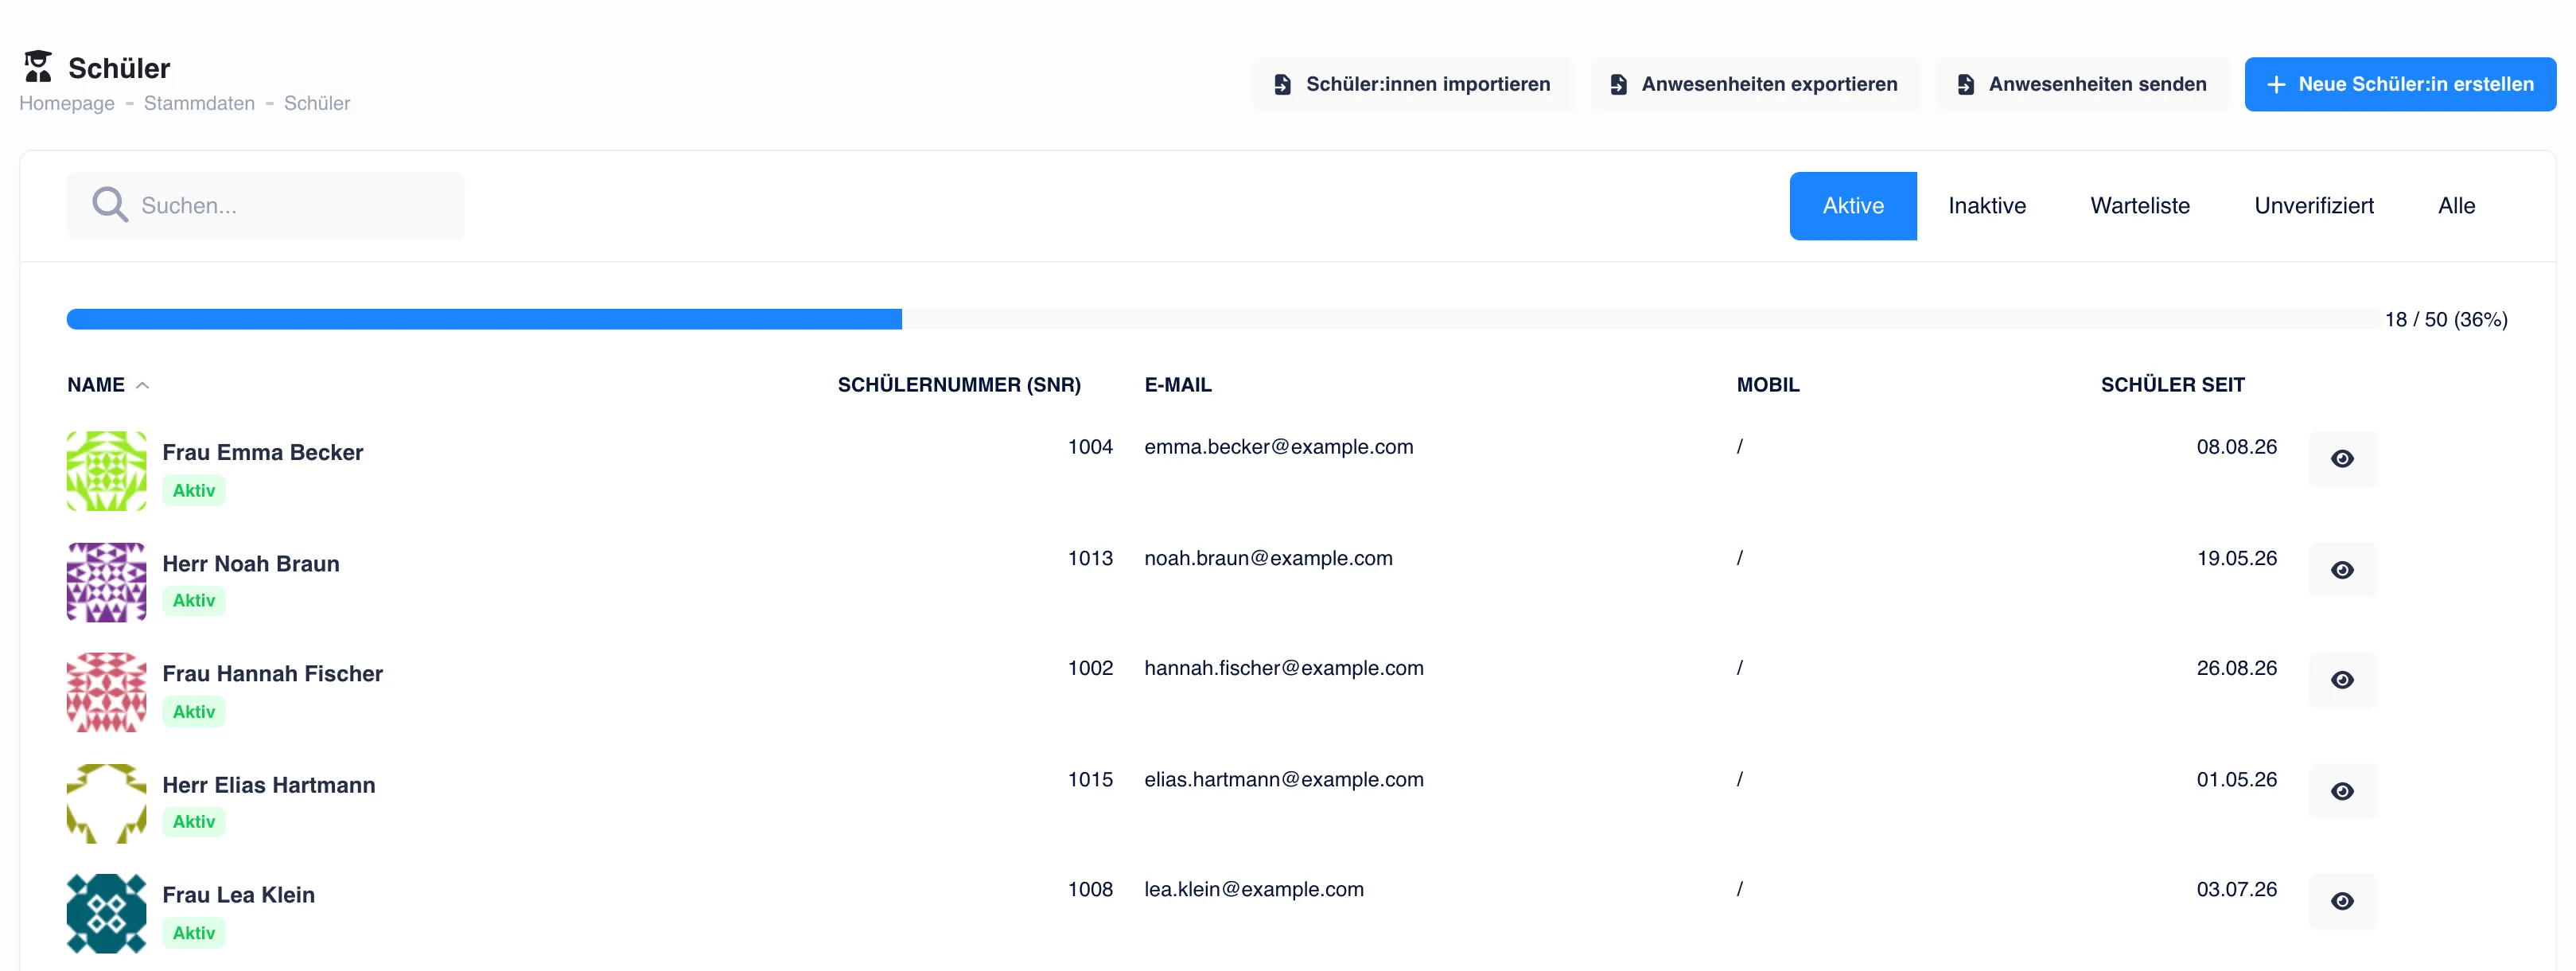2576x971 pixels.
Task: Click the blue student capacity progress bar
Action: point(484,319)
